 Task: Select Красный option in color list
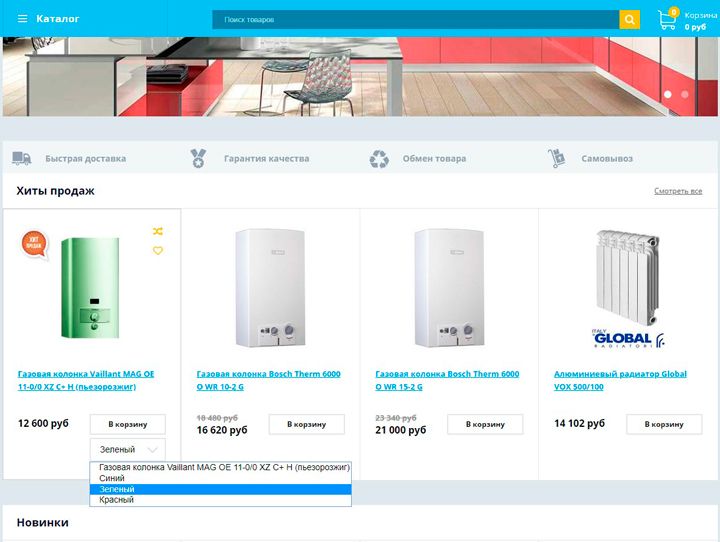[x=117, y=500]
